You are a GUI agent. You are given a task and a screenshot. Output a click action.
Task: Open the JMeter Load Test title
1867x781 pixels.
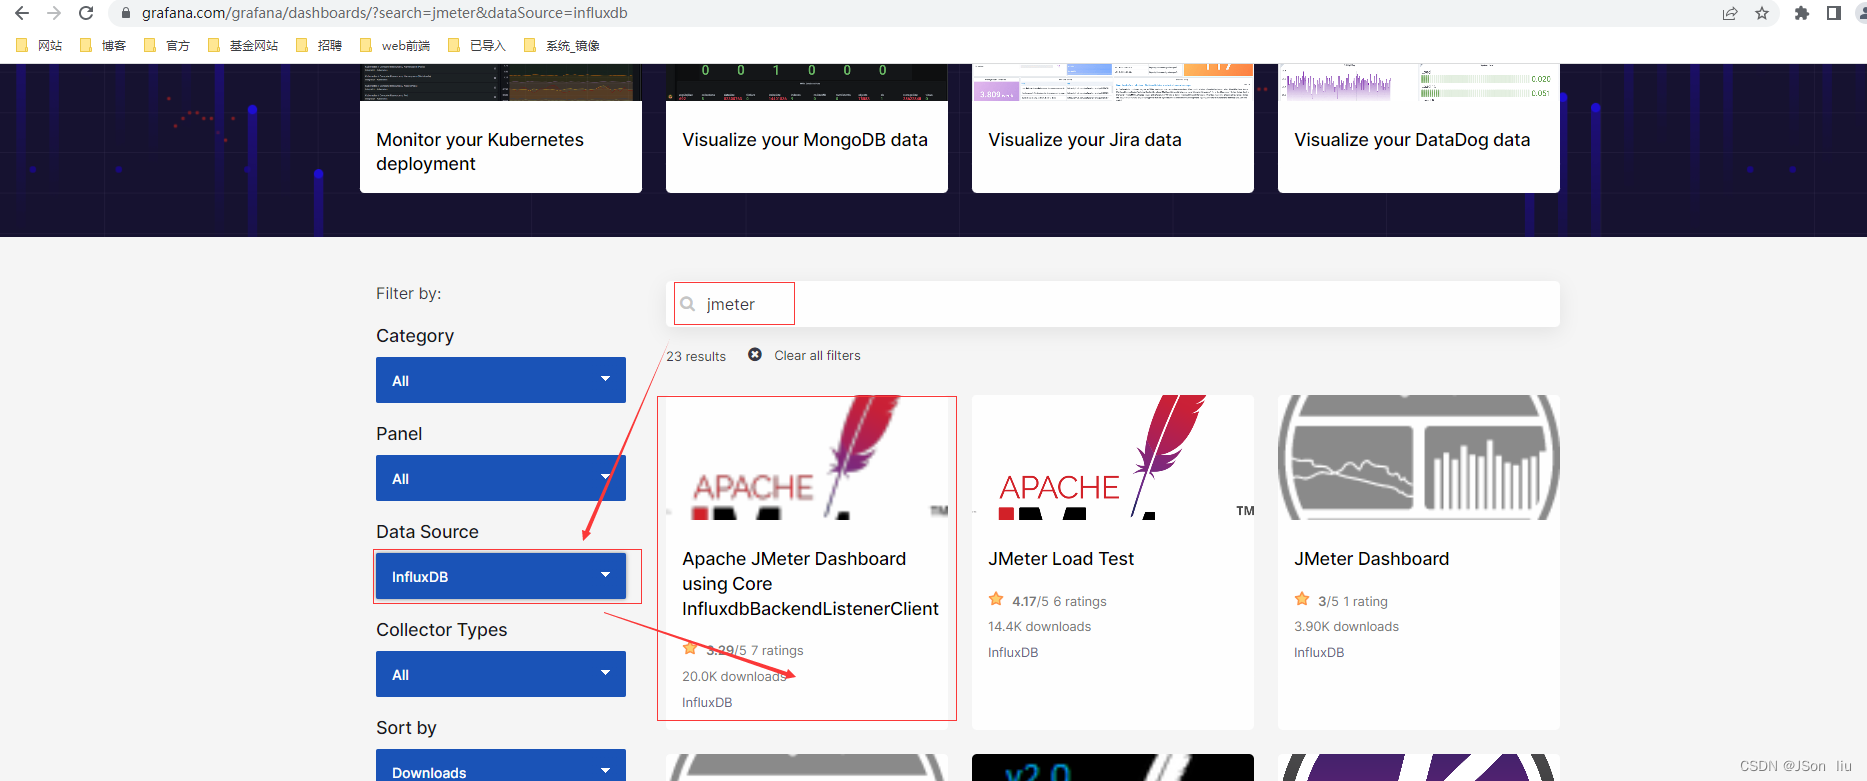[1061, 559]
